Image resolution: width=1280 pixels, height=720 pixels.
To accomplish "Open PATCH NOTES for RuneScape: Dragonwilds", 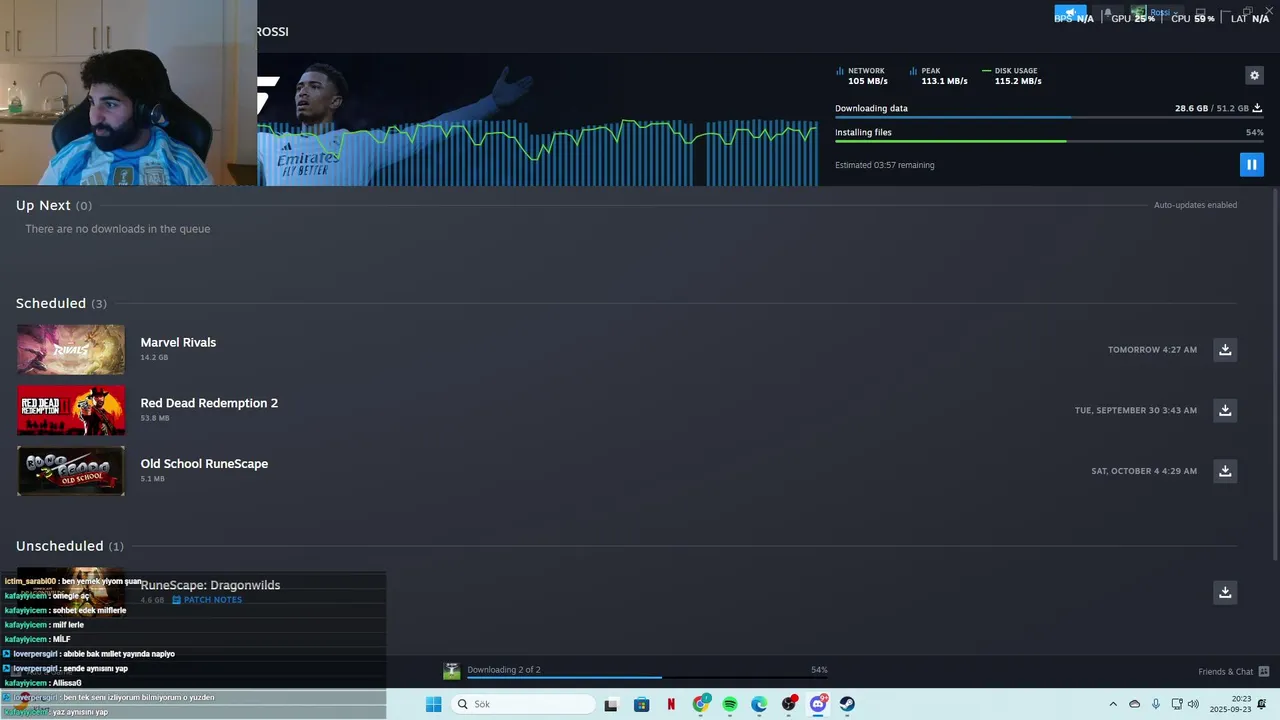I will (207, 600).
